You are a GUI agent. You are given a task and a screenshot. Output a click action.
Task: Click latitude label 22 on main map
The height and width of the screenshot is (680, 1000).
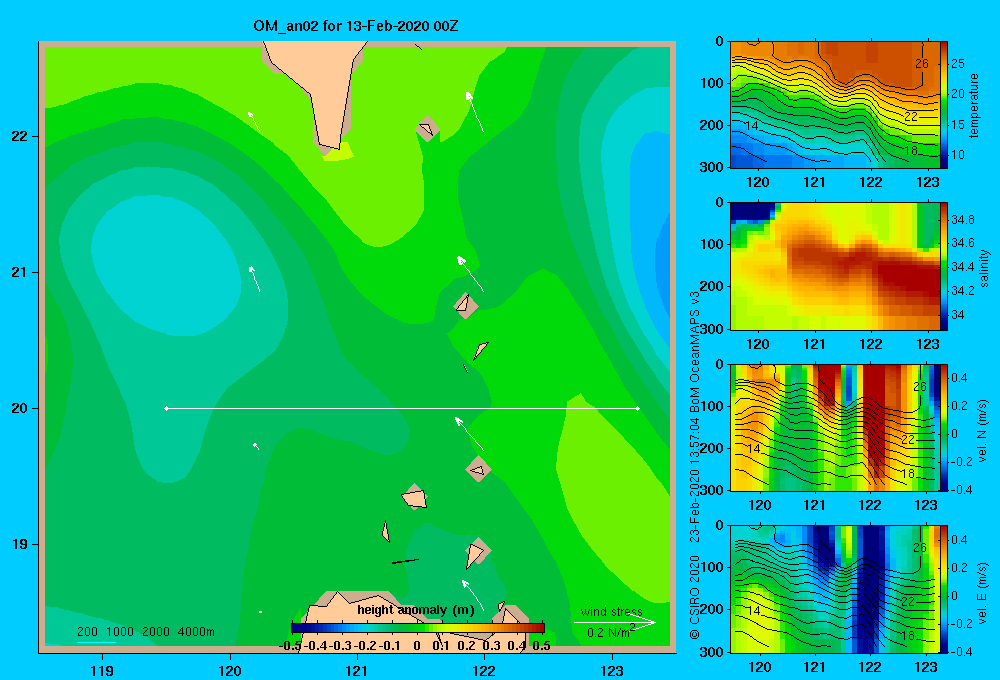19,137
